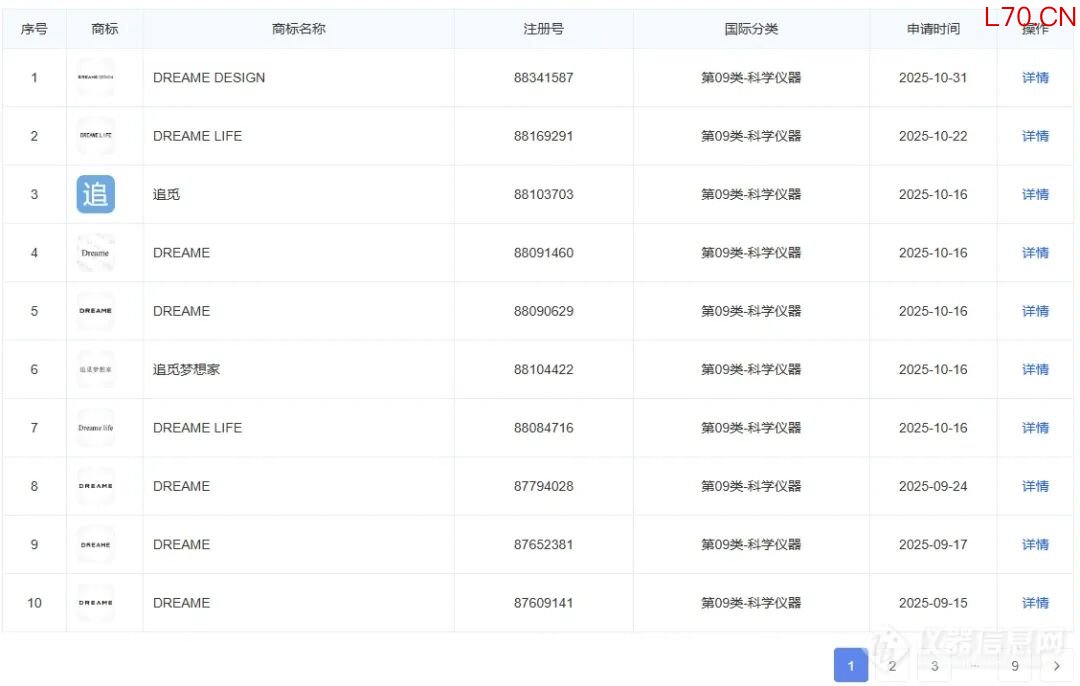Image resolution: width=1080 pixels, height=686 pixels.
Task: Click the blue 追 trademark logo icon
Action: click(x=96, y=194)
